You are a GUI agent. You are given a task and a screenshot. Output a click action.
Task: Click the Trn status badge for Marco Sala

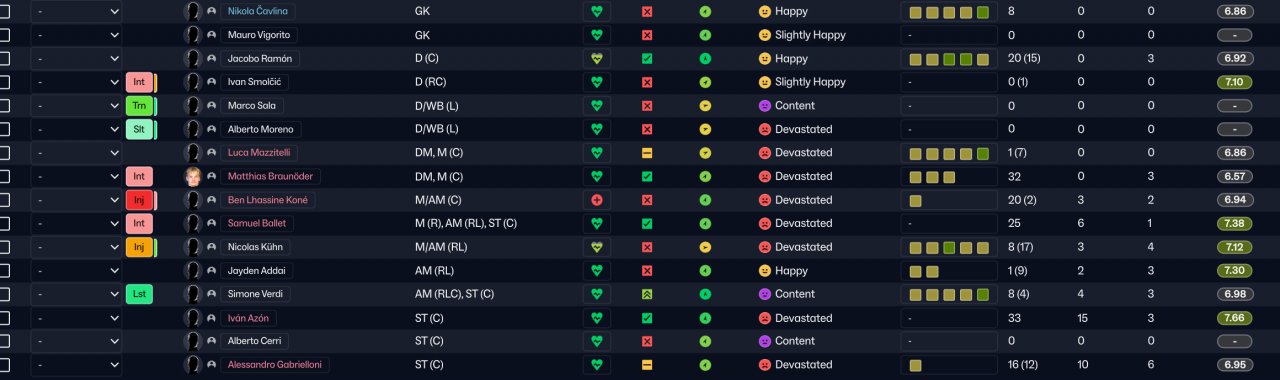[139, 106]
